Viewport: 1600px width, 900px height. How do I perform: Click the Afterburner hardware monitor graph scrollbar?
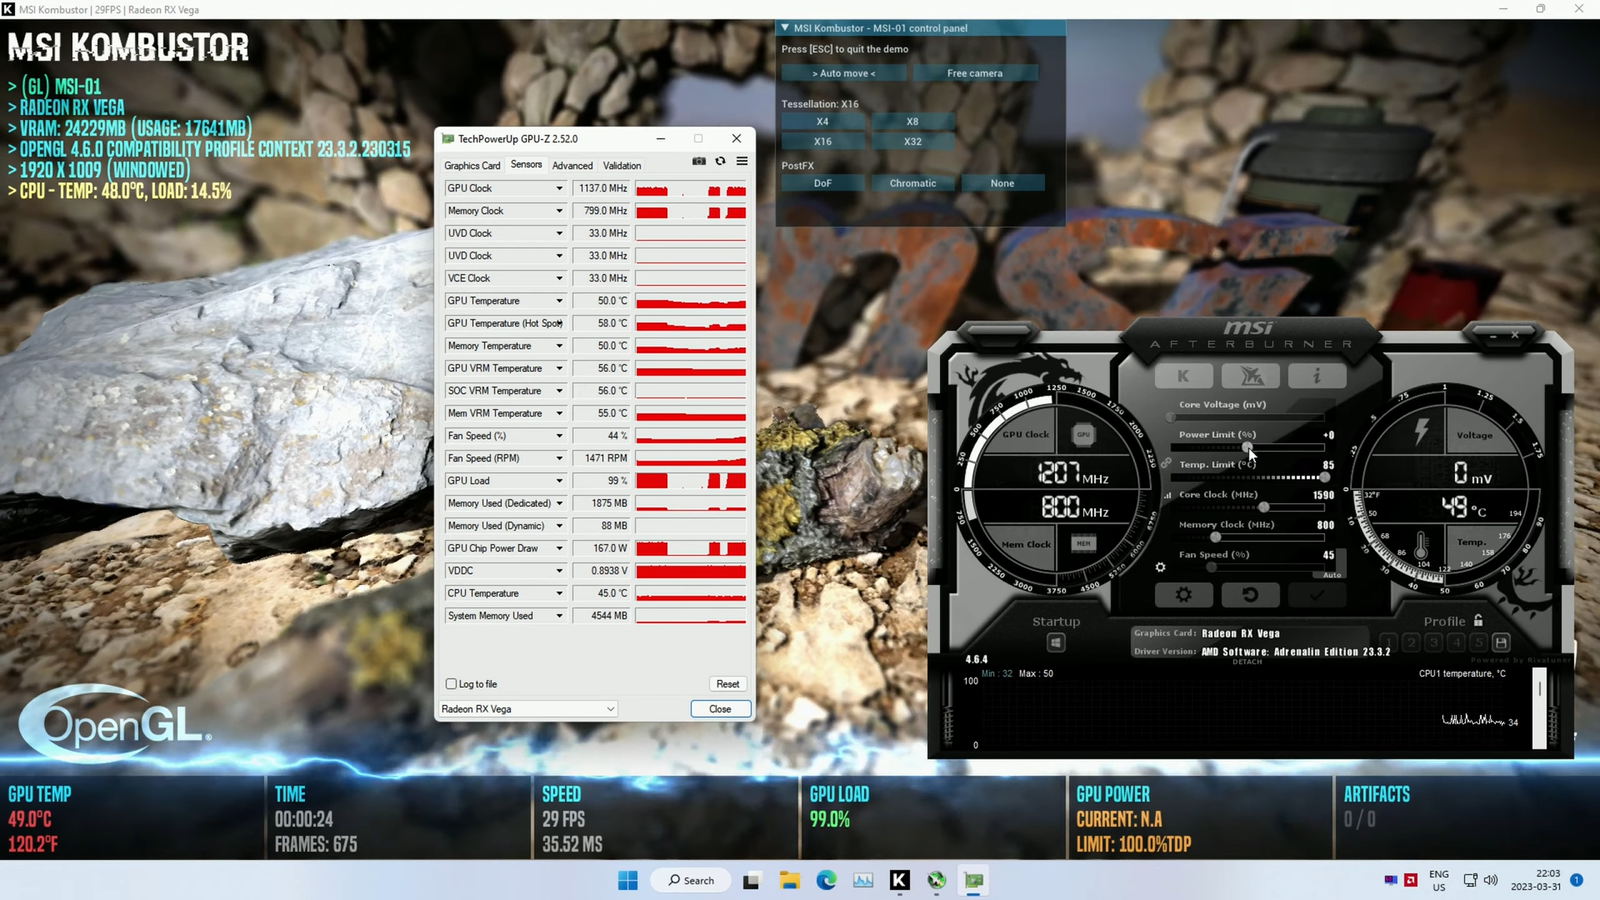tap(1540, 709)
